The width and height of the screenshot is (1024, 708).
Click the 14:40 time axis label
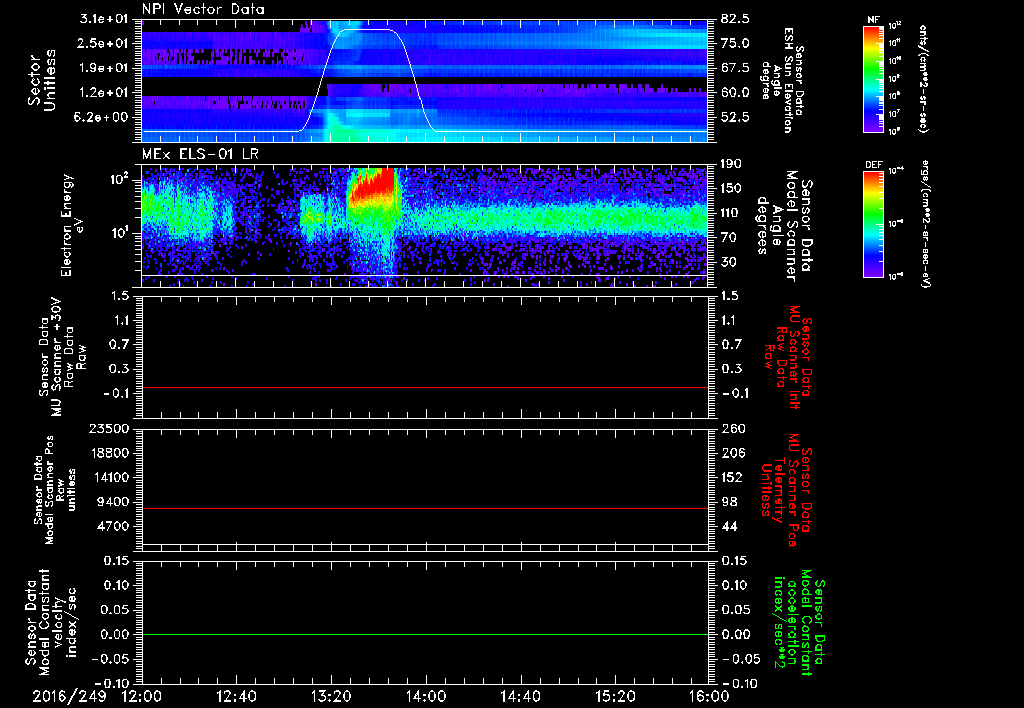520,697
